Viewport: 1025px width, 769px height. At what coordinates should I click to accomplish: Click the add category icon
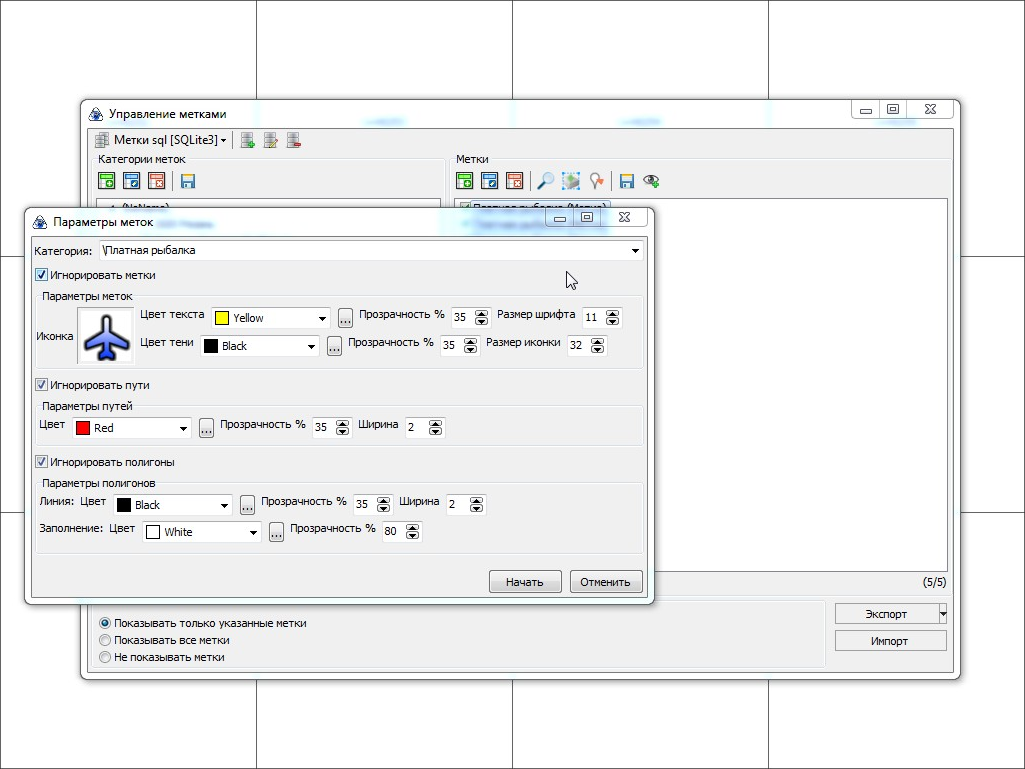pos(107,181)
